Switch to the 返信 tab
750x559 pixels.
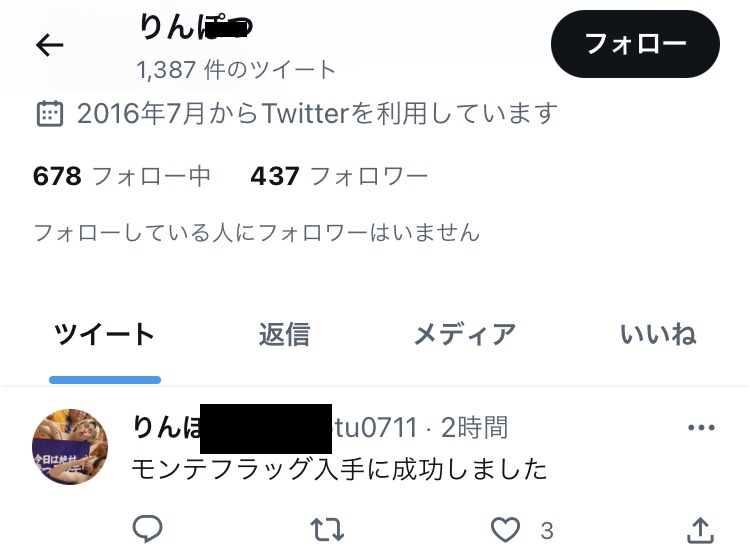pos(285,334)
